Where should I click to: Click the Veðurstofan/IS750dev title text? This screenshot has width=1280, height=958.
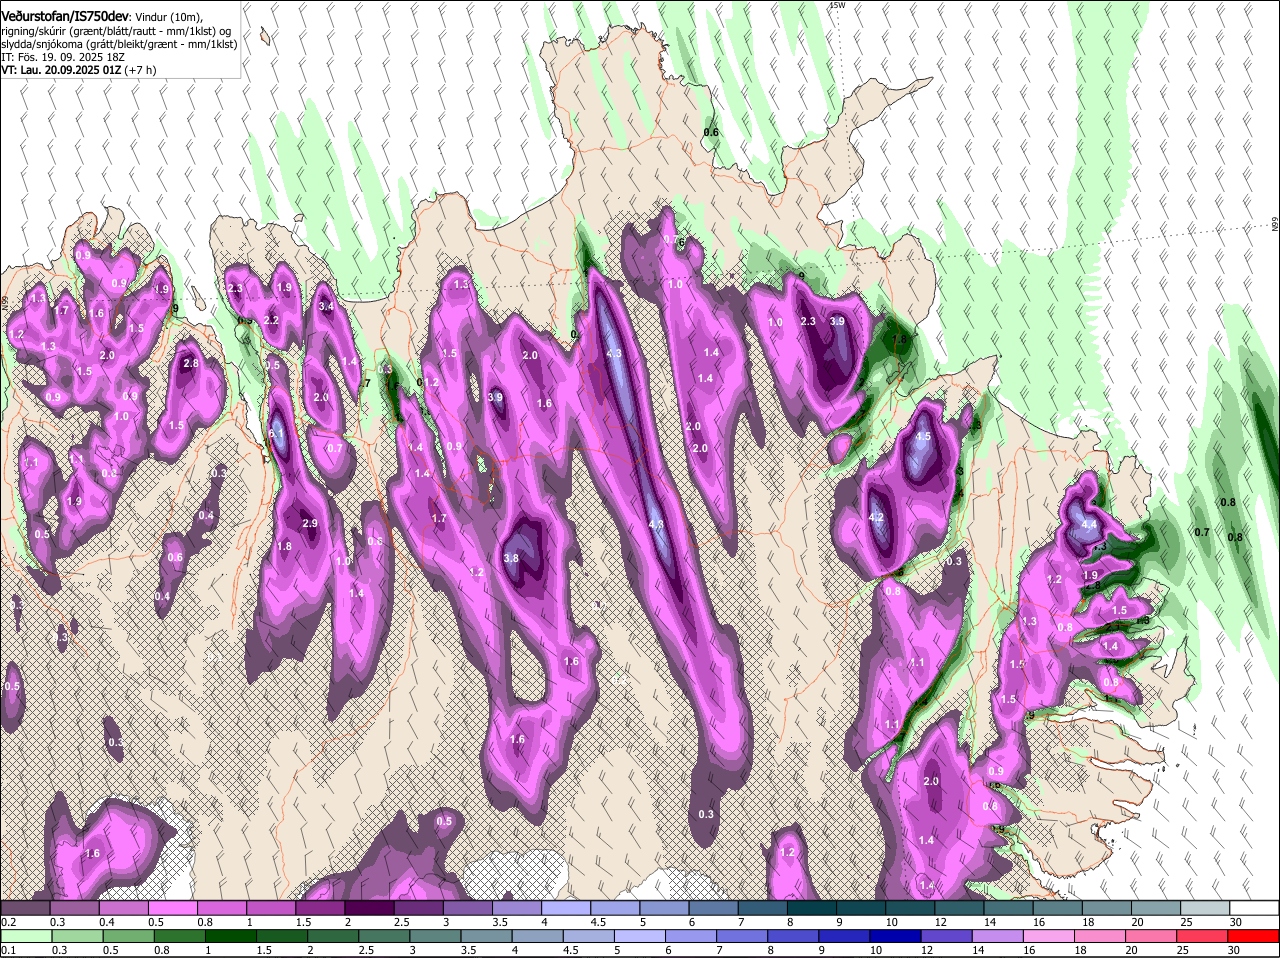click(65, 17)
